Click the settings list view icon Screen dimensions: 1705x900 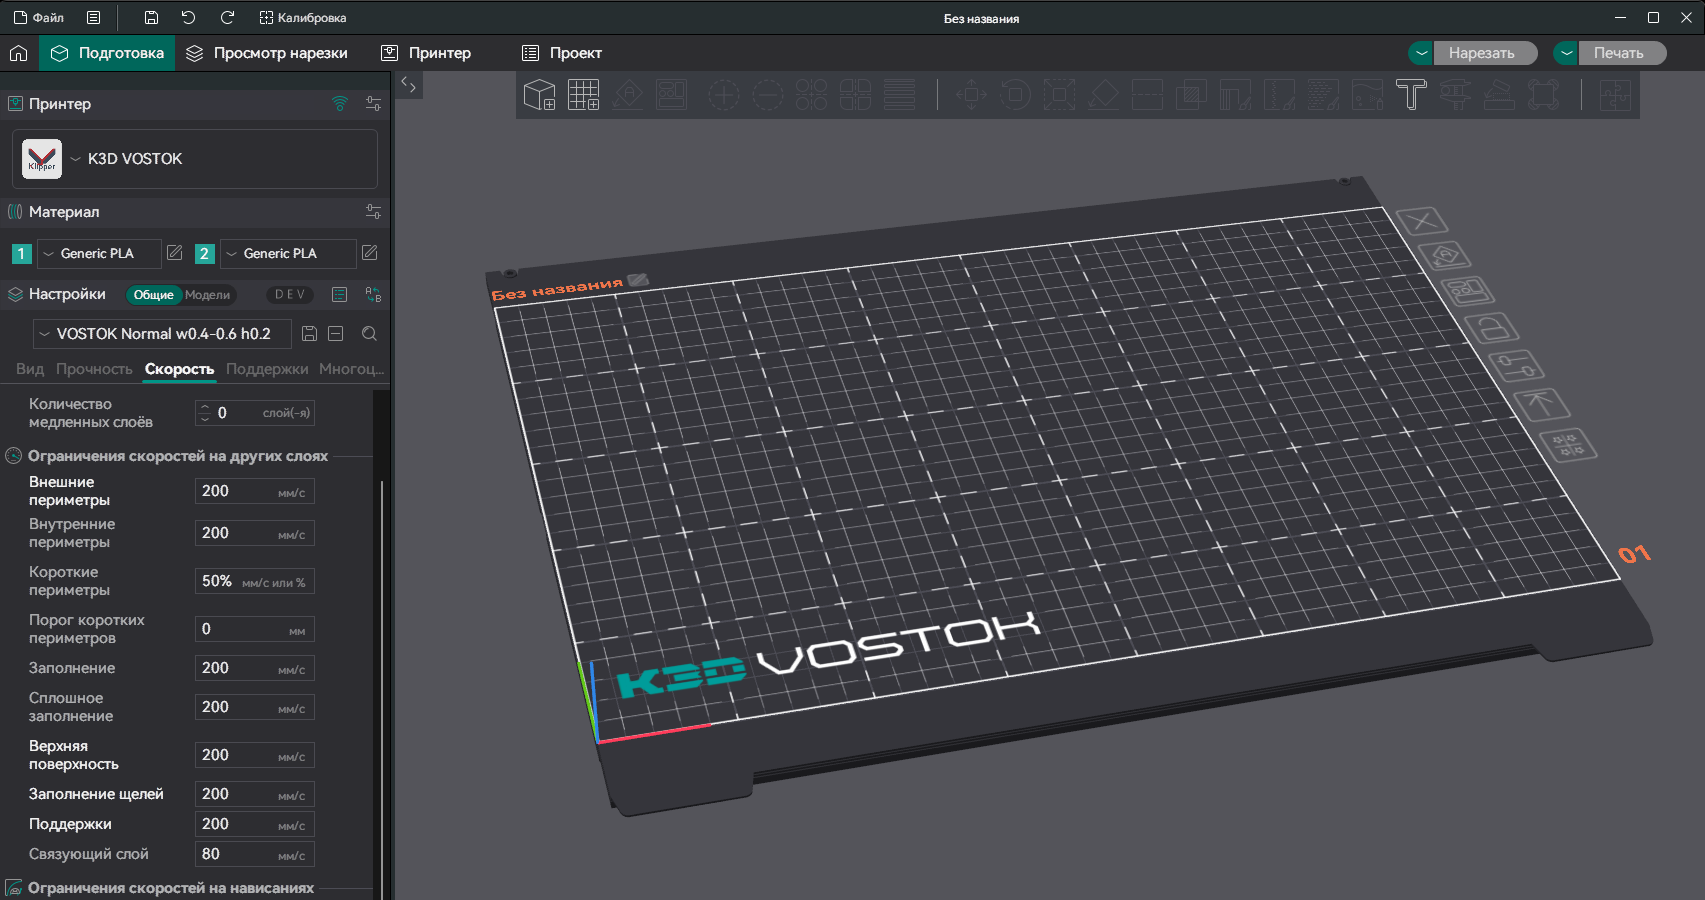coord(340,295)
